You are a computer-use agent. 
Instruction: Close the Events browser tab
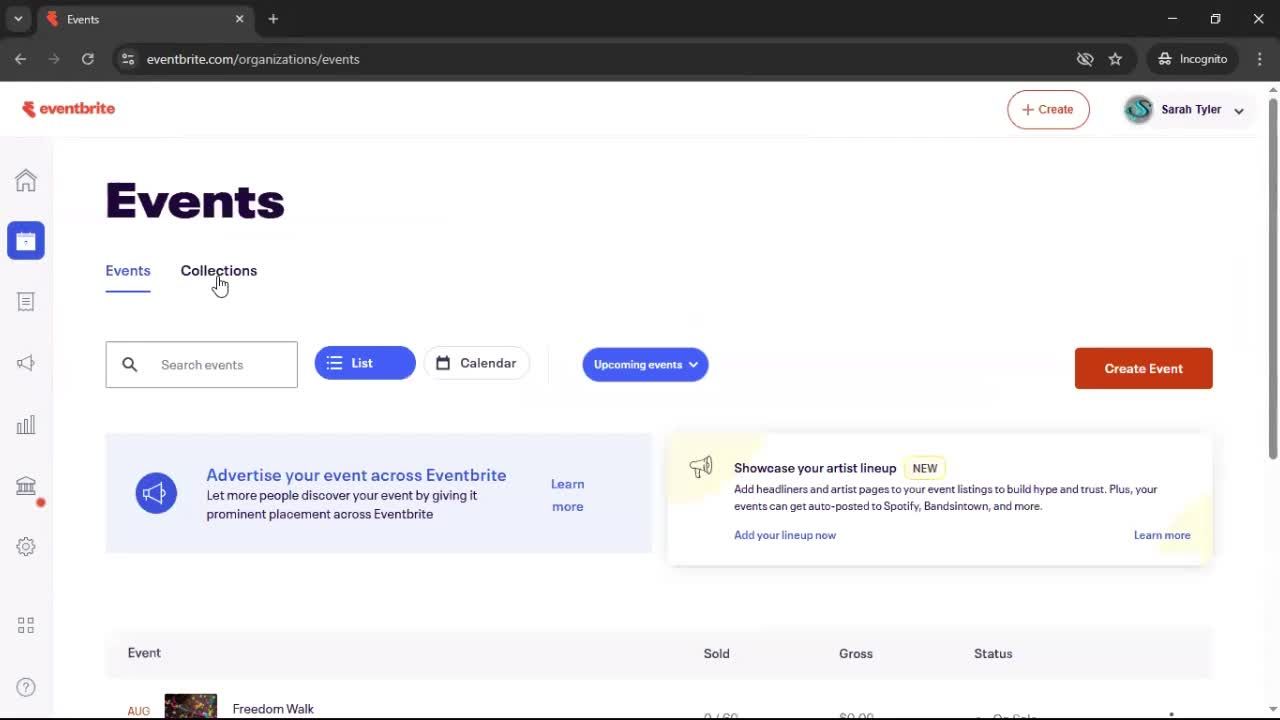pos(239,19)
